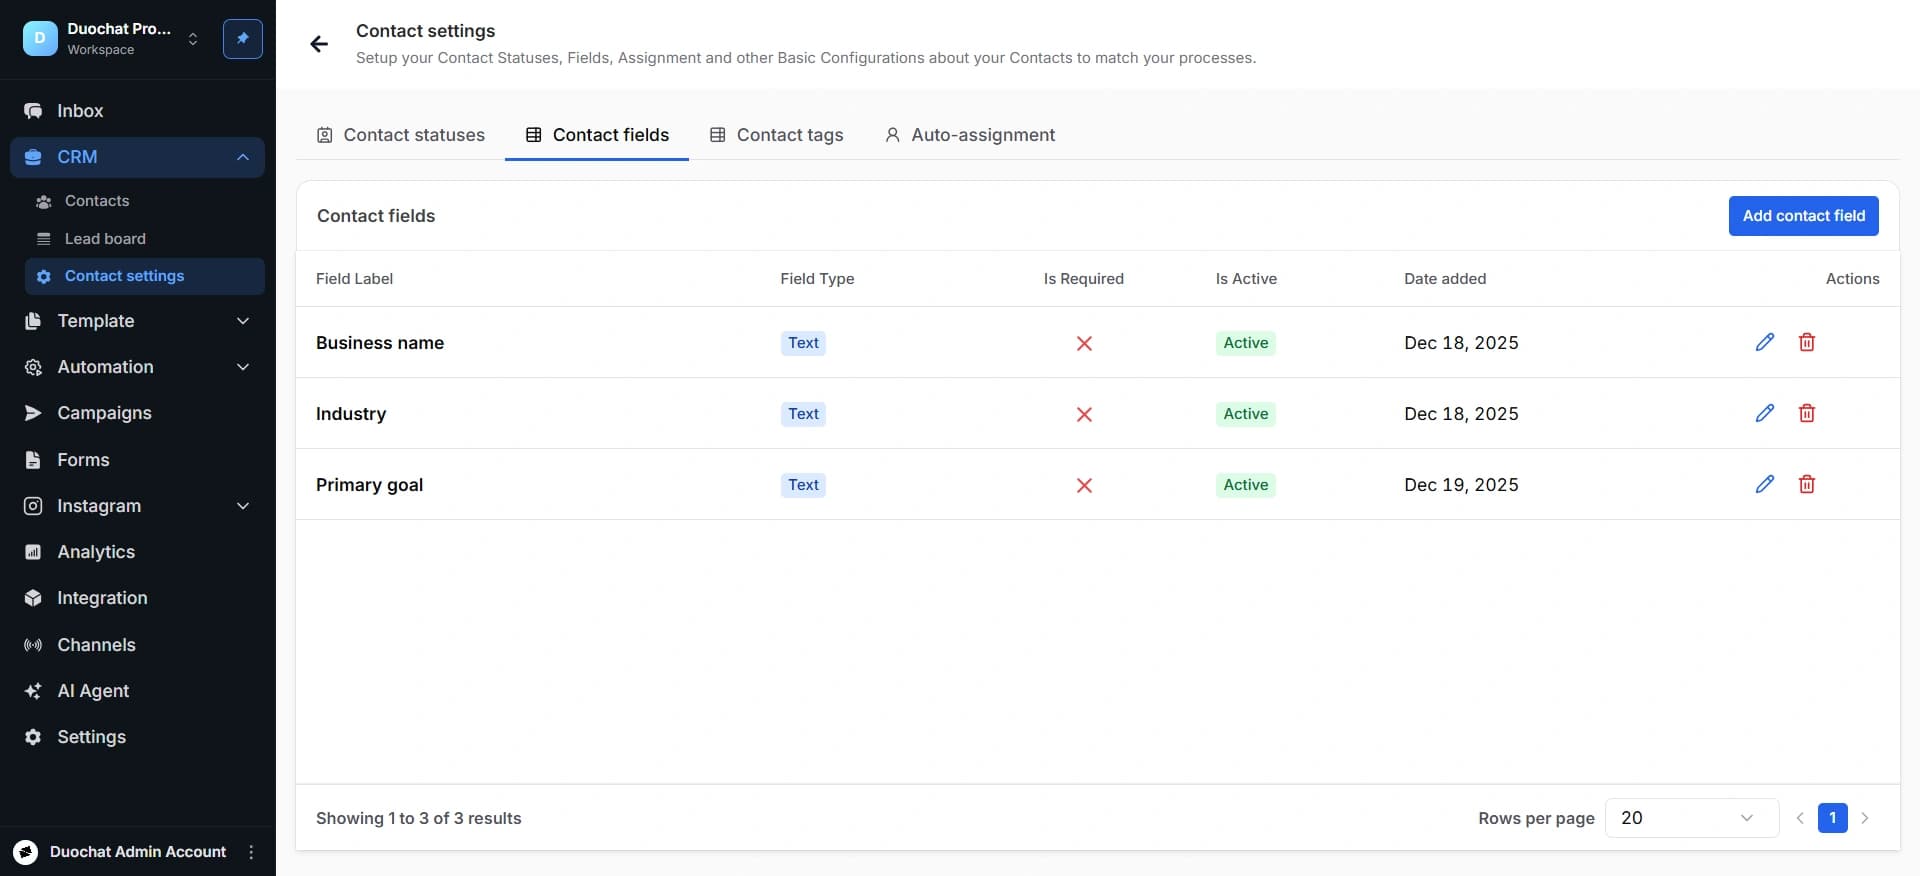Edit the Business name field with pencil icon
The image size is (1920, 876).
click(x=1765, y=342)
